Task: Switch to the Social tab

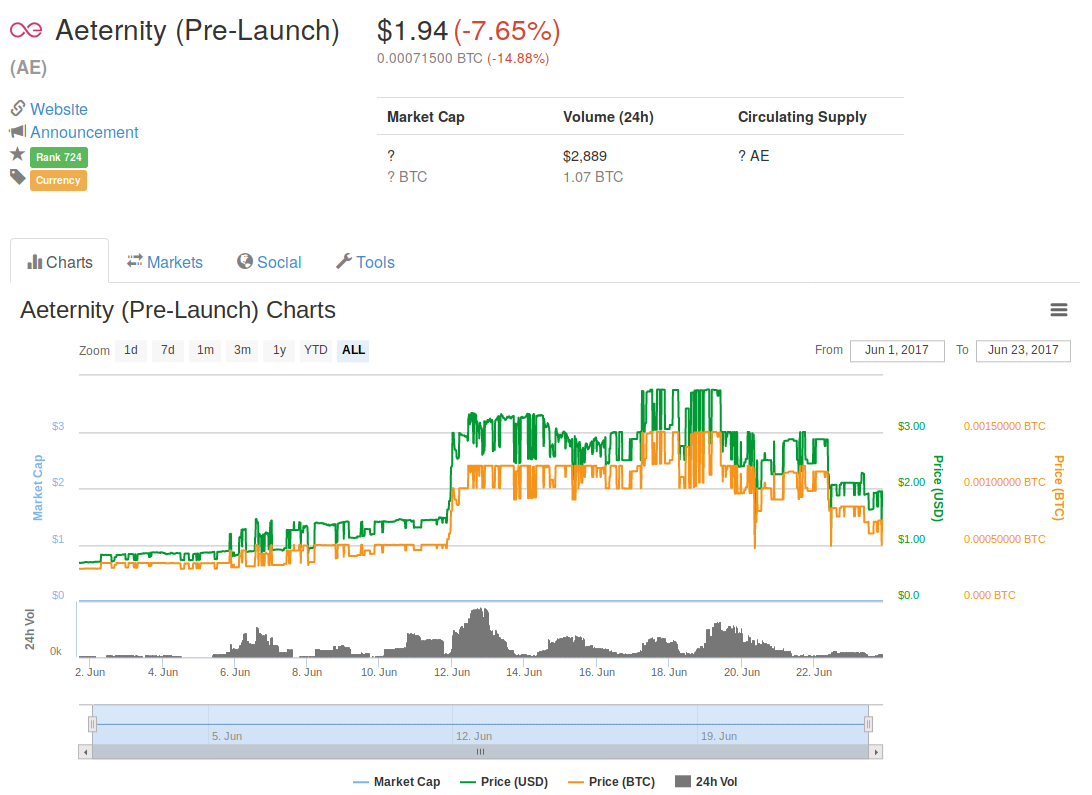Action: (x=270, y=262)
